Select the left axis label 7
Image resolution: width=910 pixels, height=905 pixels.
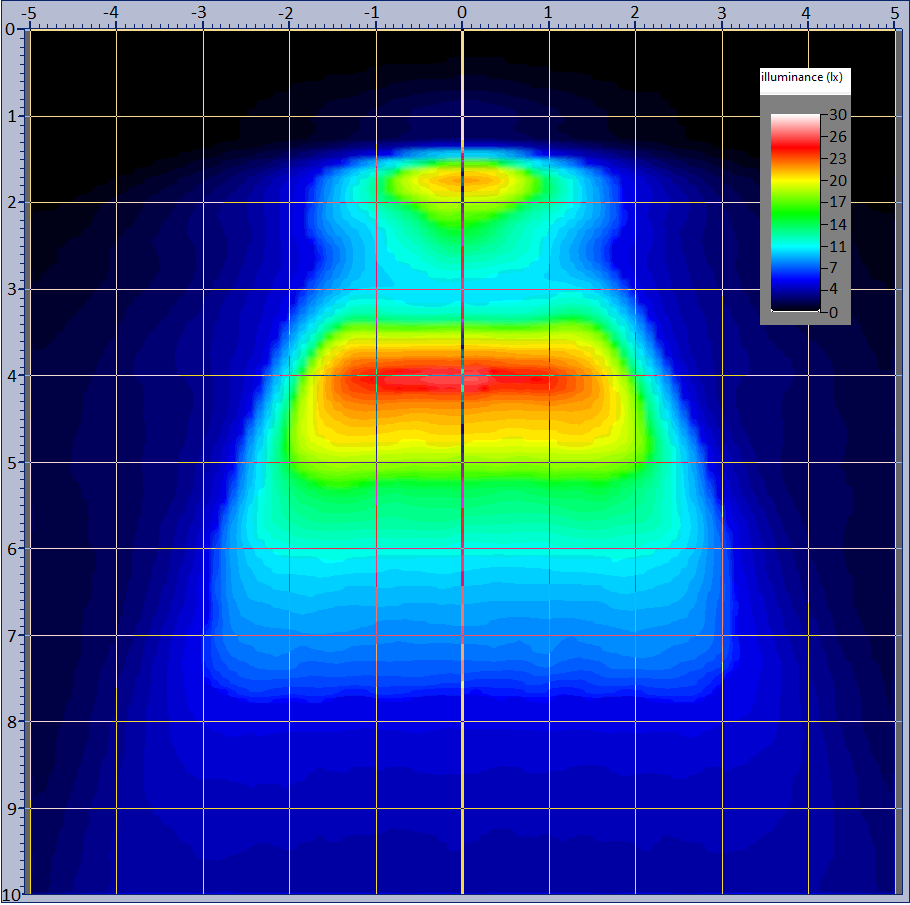(x=11, y=635)
